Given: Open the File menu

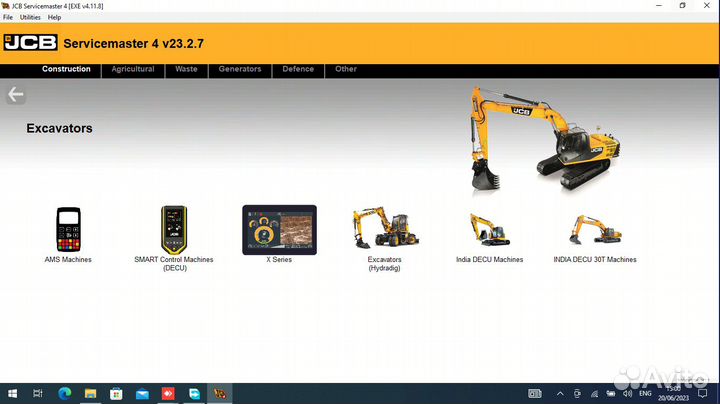Looking at the screenshot, I should tap(8, 17).
